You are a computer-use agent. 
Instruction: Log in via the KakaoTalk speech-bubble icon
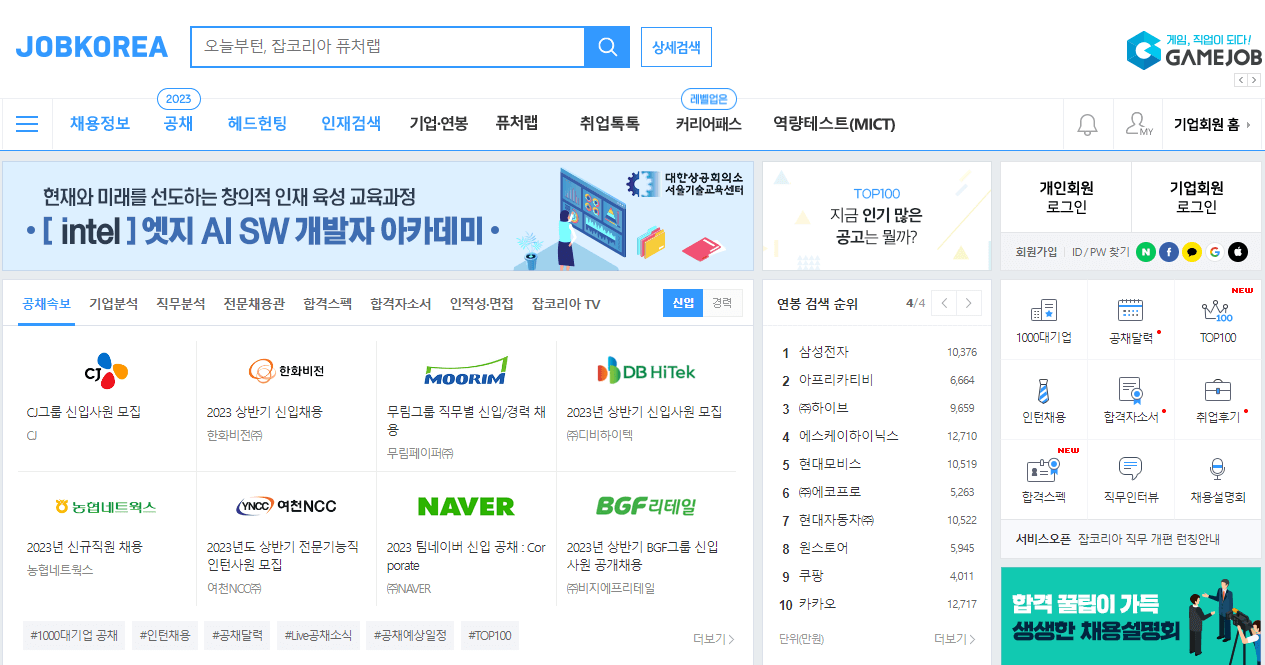click(x=1192, y=252)
